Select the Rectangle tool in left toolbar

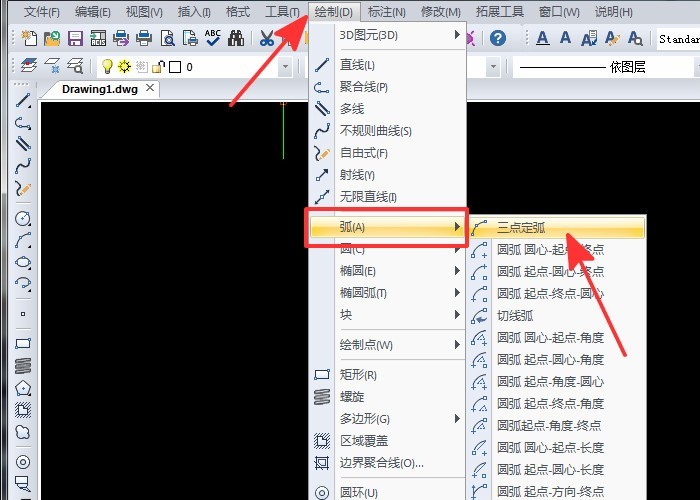tap(23, 343)
